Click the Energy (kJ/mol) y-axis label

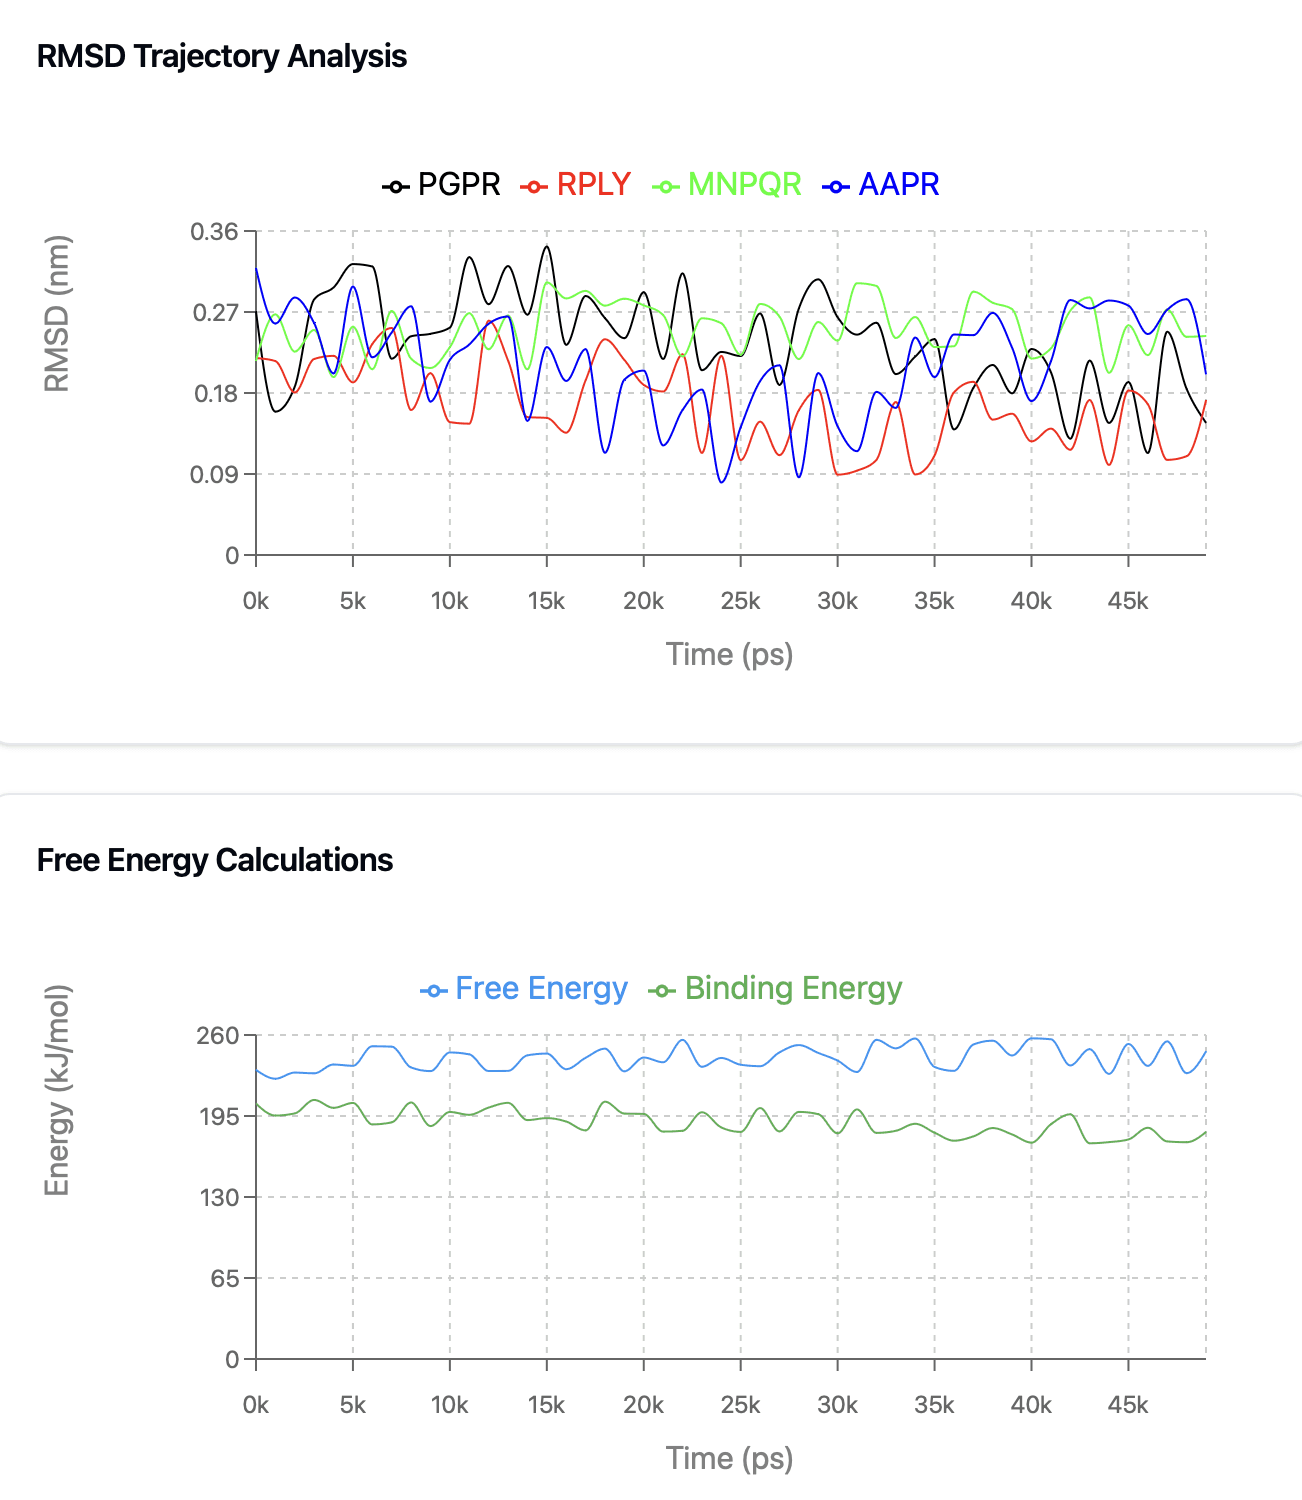click(58, 1090)
